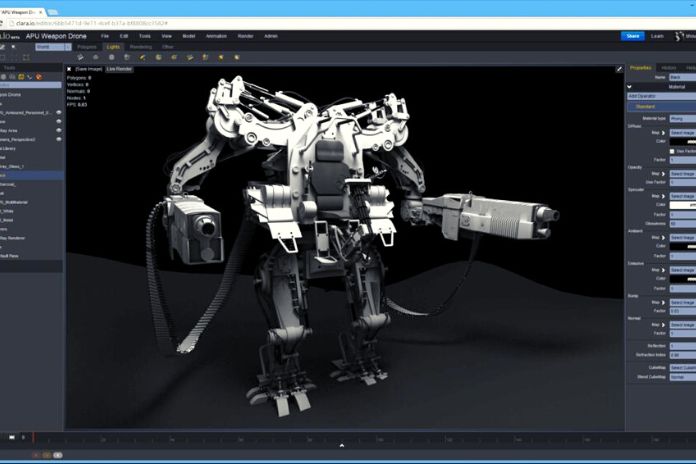The height and width of the screenshot is (464, 696).
Task: Click the Add Operator bar
Action: 661,96
